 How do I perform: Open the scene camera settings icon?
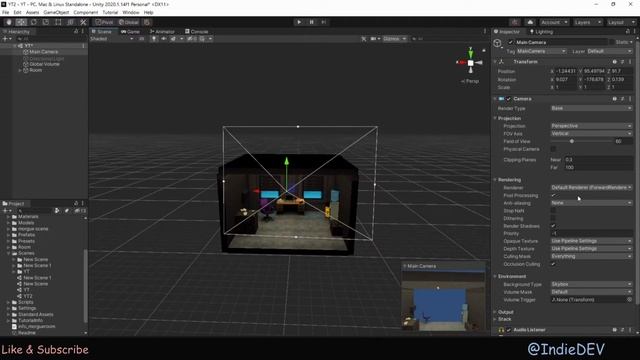(x=374, y=39)
